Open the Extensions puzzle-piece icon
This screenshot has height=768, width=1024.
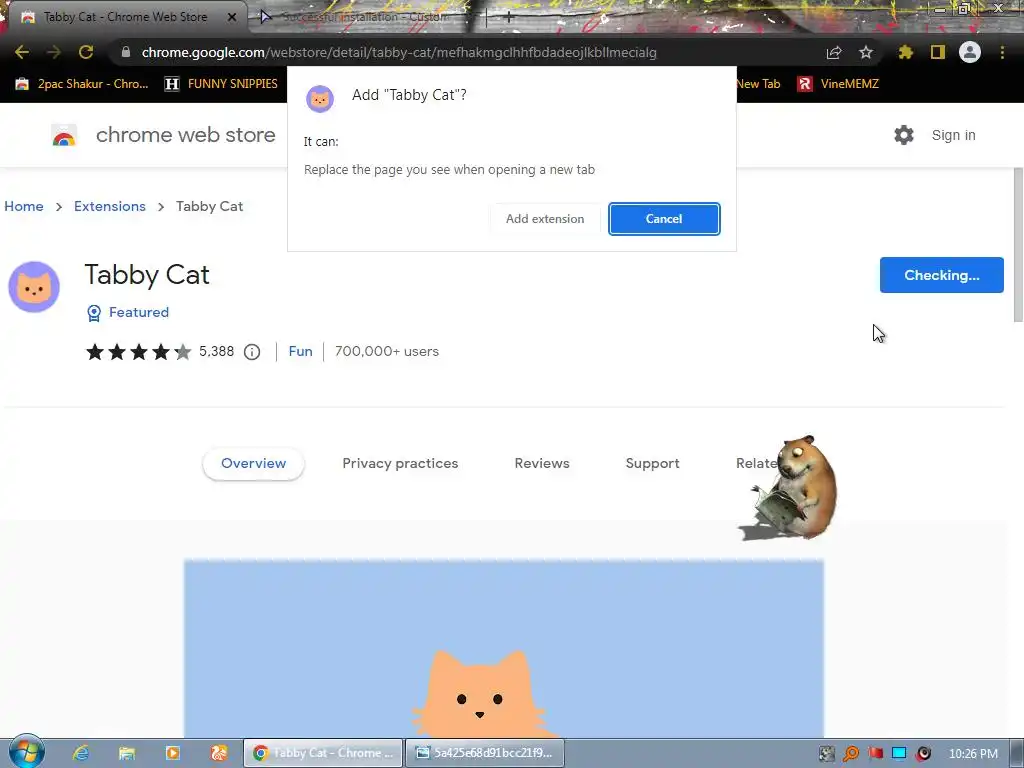coord(905,52)
